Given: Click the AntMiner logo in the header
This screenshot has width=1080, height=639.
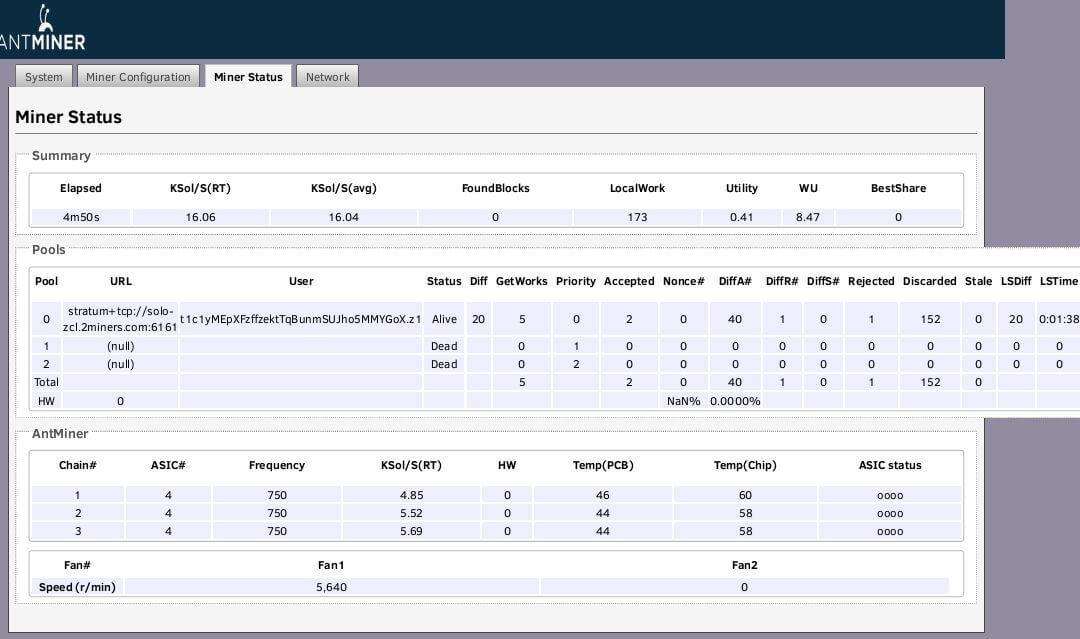Looking at the screenshot, I should pos(42,30).
